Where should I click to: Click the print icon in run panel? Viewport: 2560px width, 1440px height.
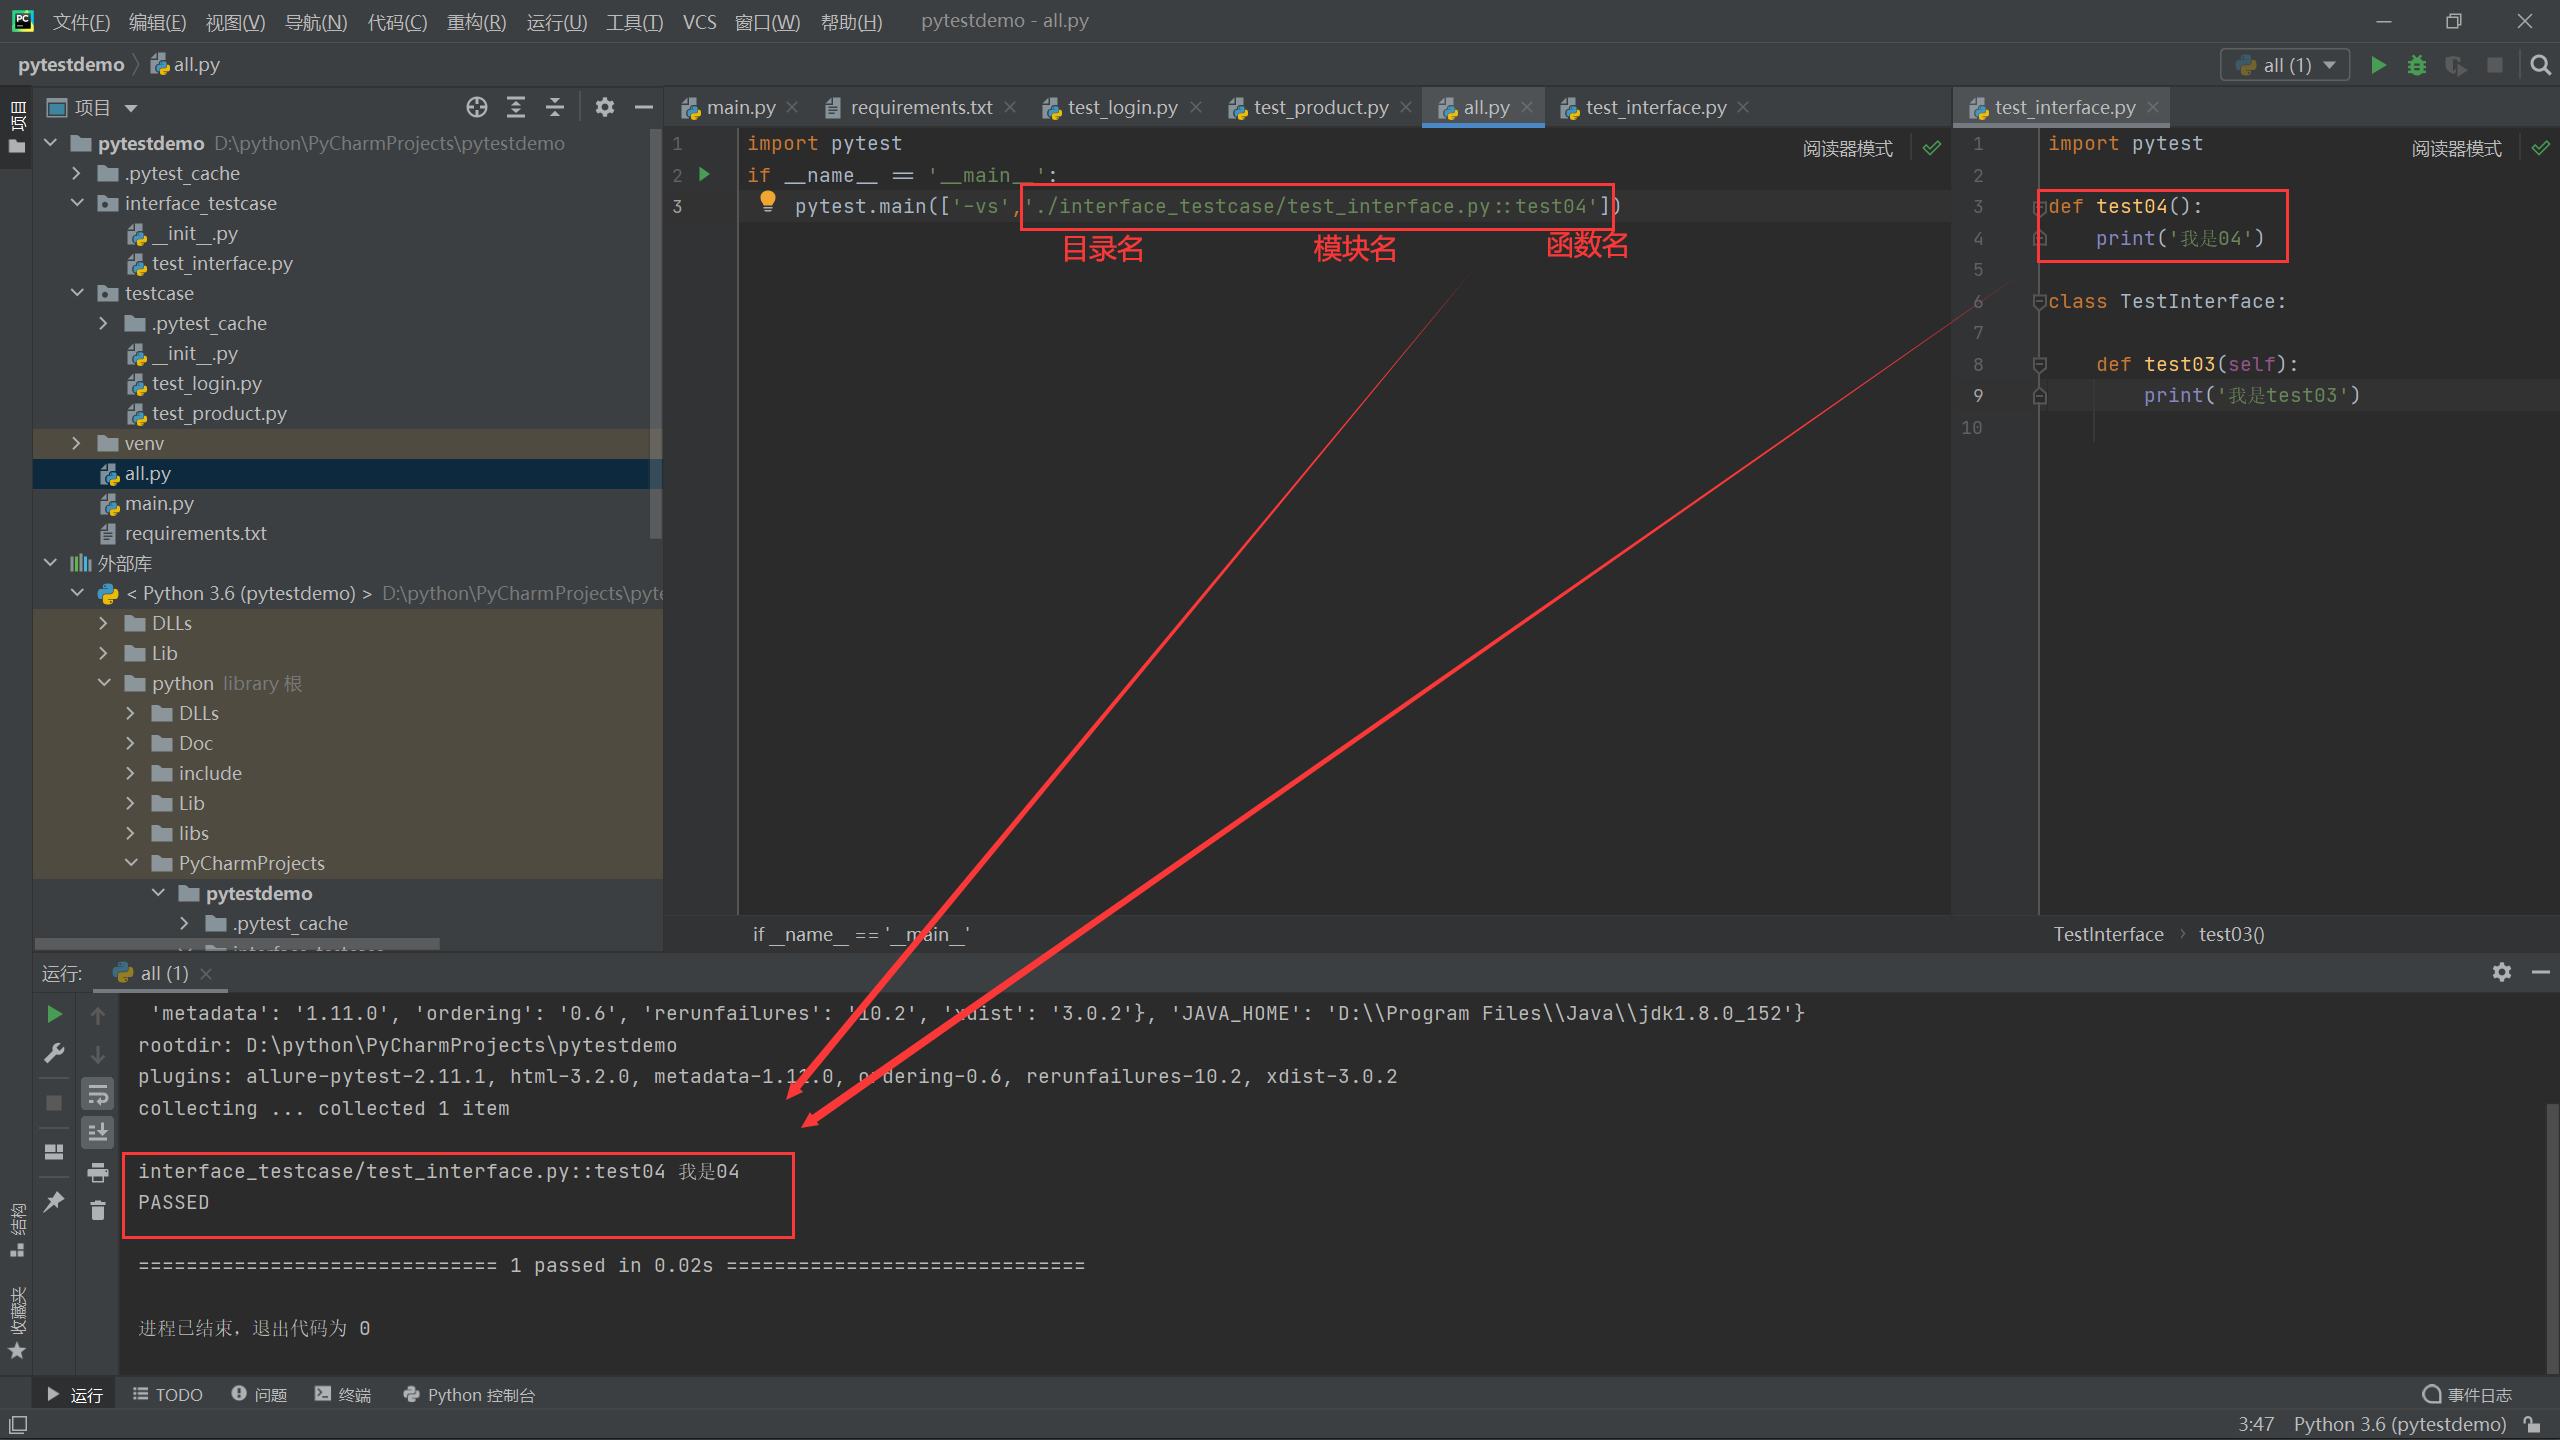pos(97,1172)
